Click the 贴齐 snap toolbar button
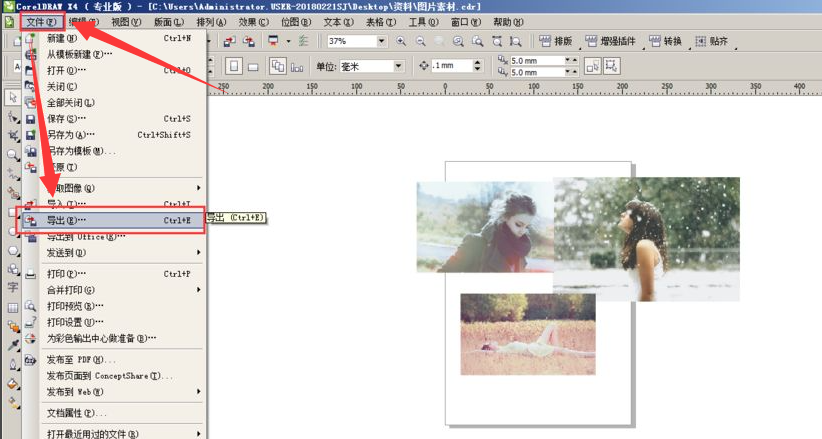Screen dimensions: 822x439 pos(710,42)
